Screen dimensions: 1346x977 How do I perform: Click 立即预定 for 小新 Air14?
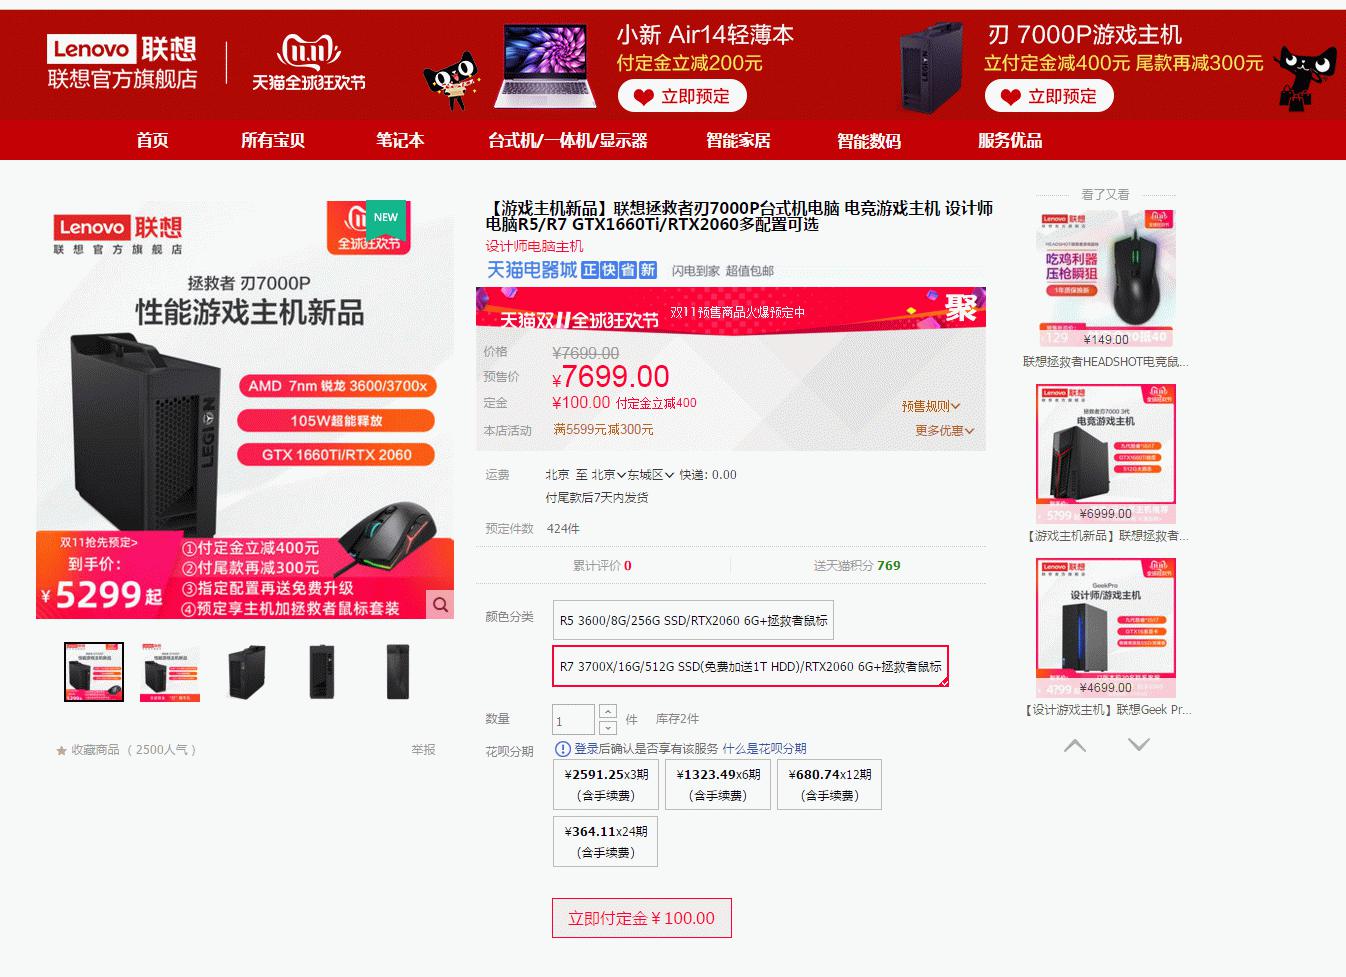[x=682, y=96]
